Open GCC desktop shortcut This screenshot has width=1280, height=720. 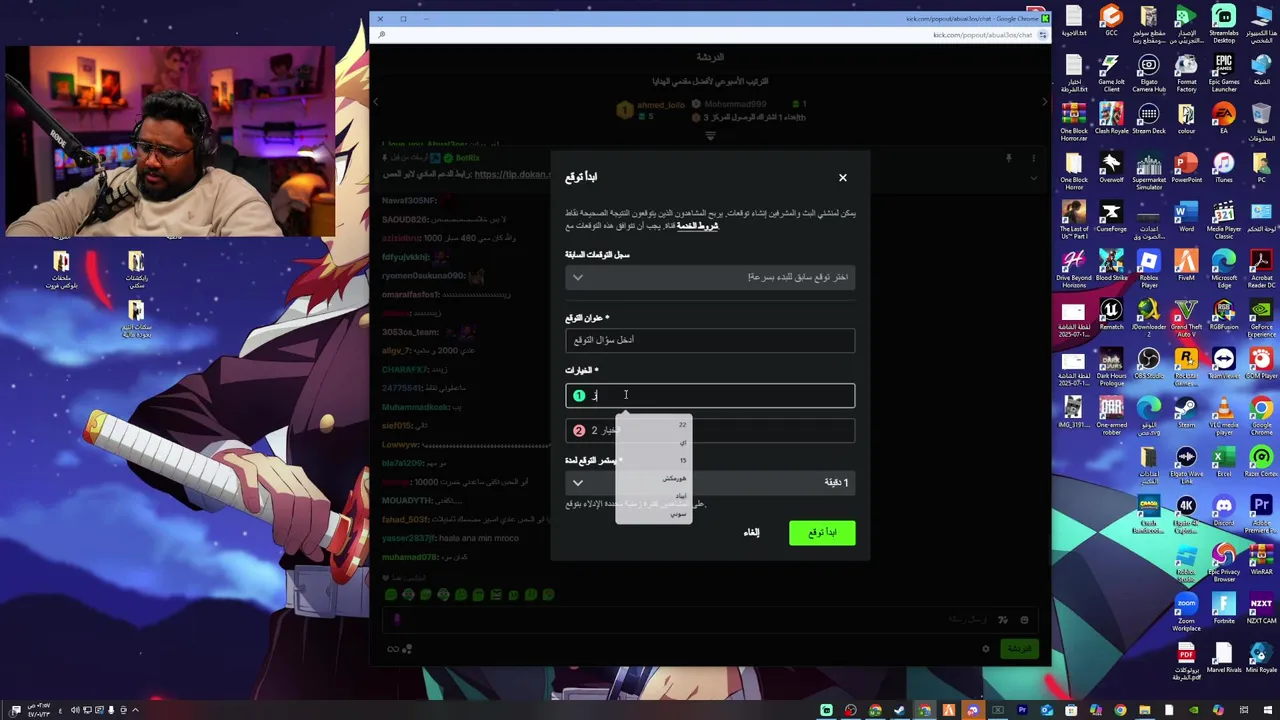coord(1111,22)
